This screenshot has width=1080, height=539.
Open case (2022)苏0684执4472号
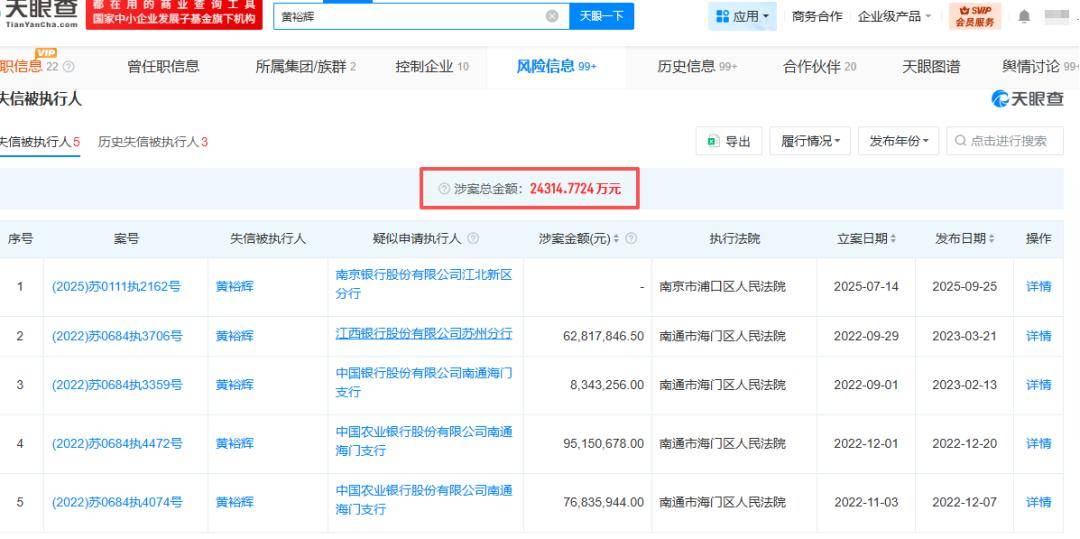[x=116, y=443]
